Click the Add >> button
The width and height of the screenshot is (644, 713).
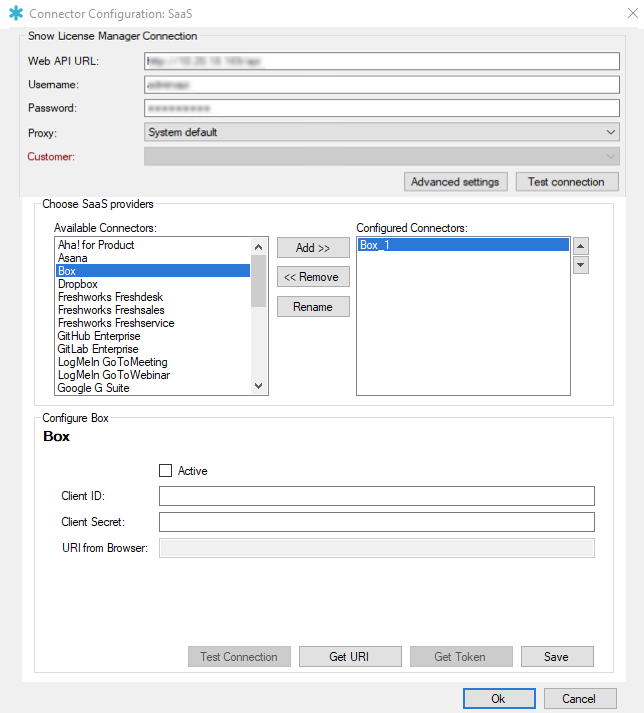coord(313,248)
